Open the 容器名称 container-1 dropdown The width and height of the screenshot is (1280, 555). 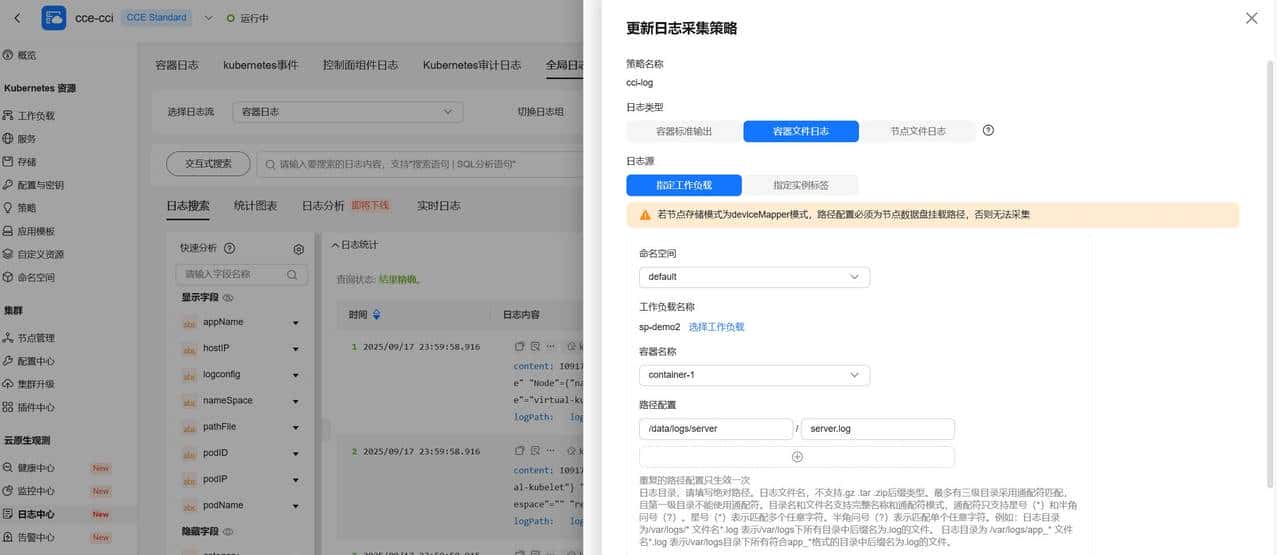click(754, 375)
